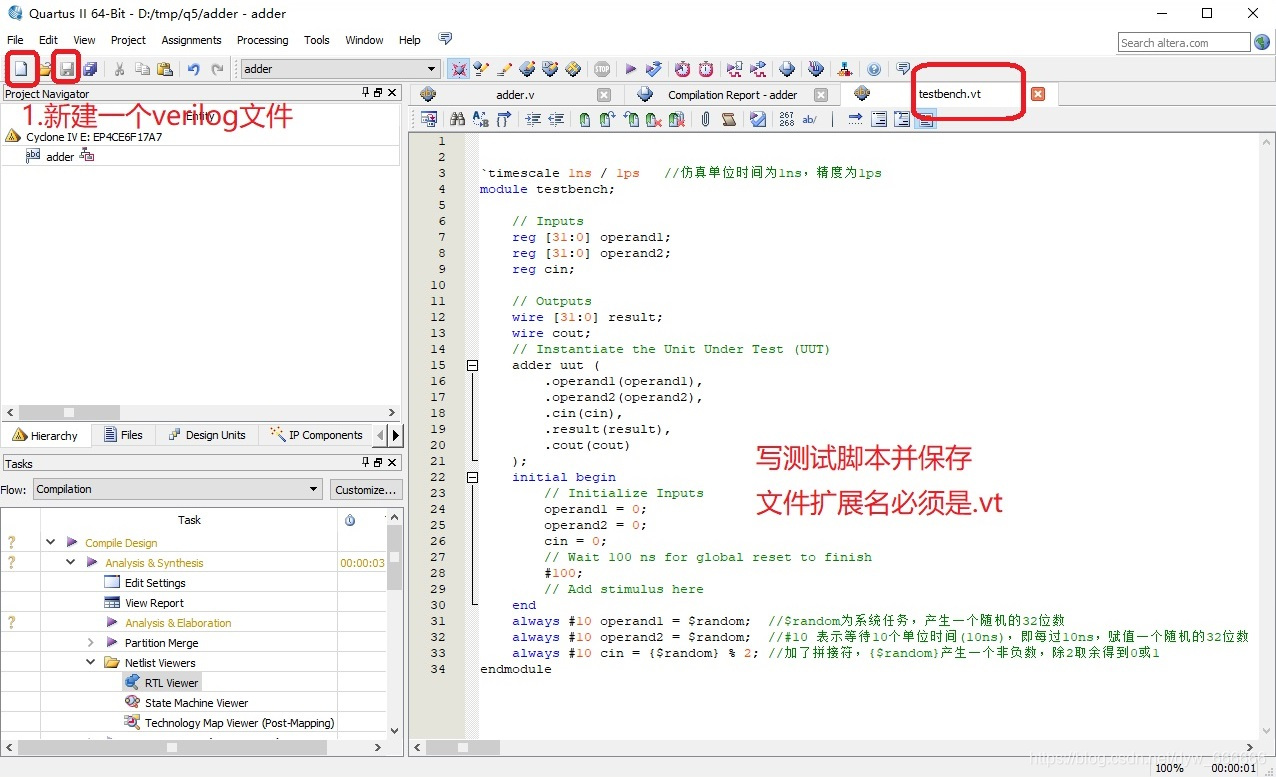
Task: Collapse the adder uut code block at line 15
Action: click(472, 365)
